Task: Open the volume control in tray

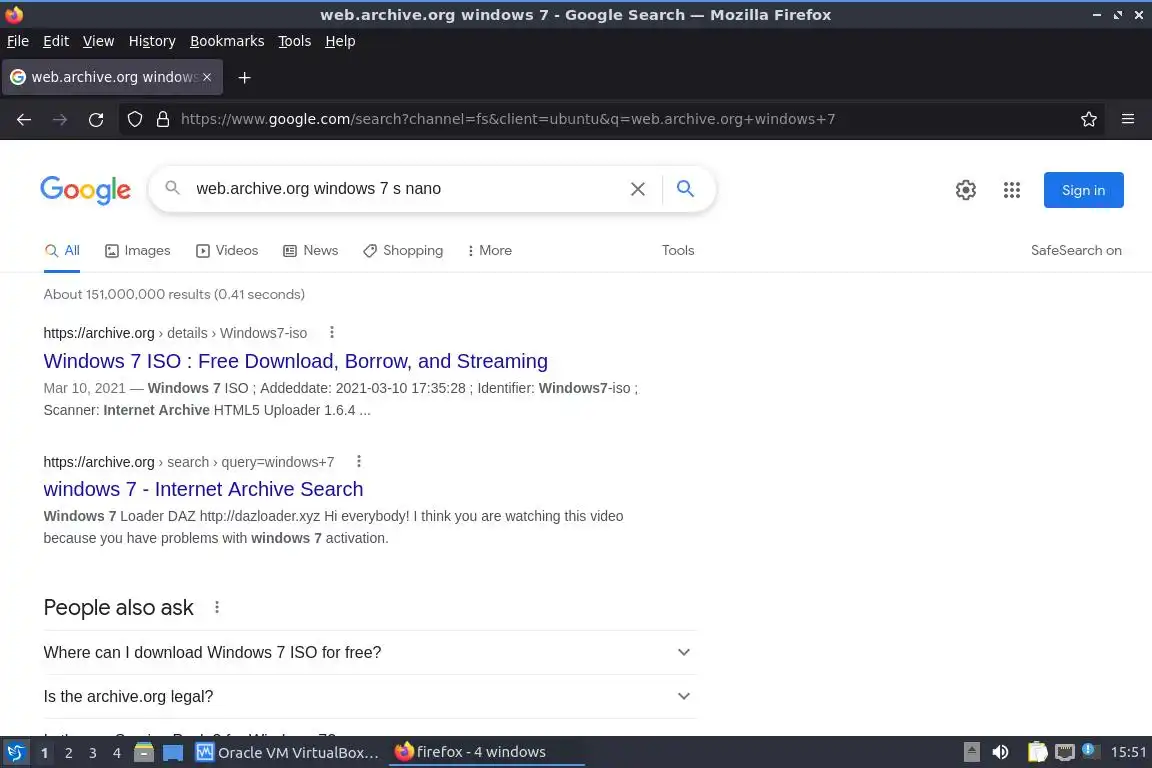Action: [1000, 752]
